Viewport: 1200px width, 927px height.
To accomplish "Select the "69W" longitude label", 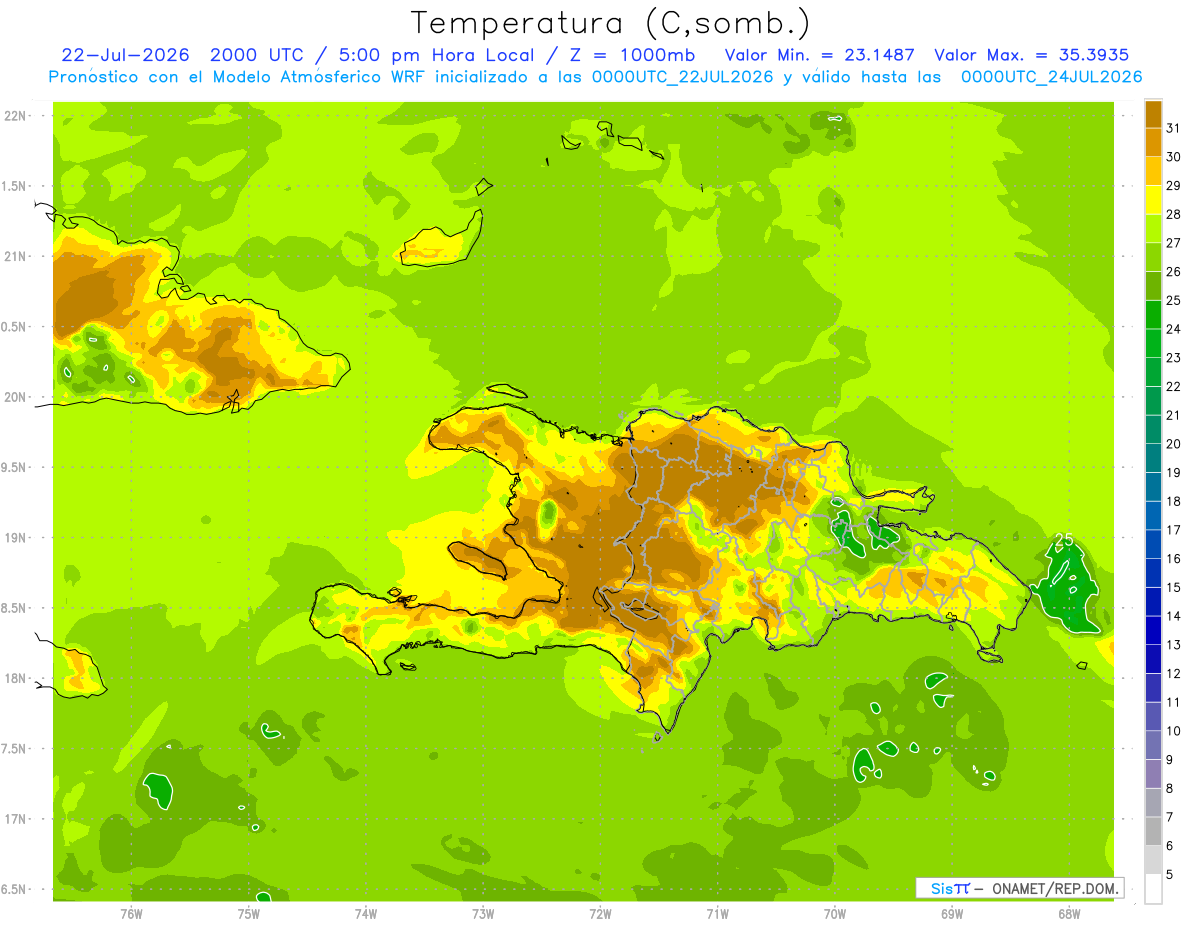I will click(x=951, y=913).
